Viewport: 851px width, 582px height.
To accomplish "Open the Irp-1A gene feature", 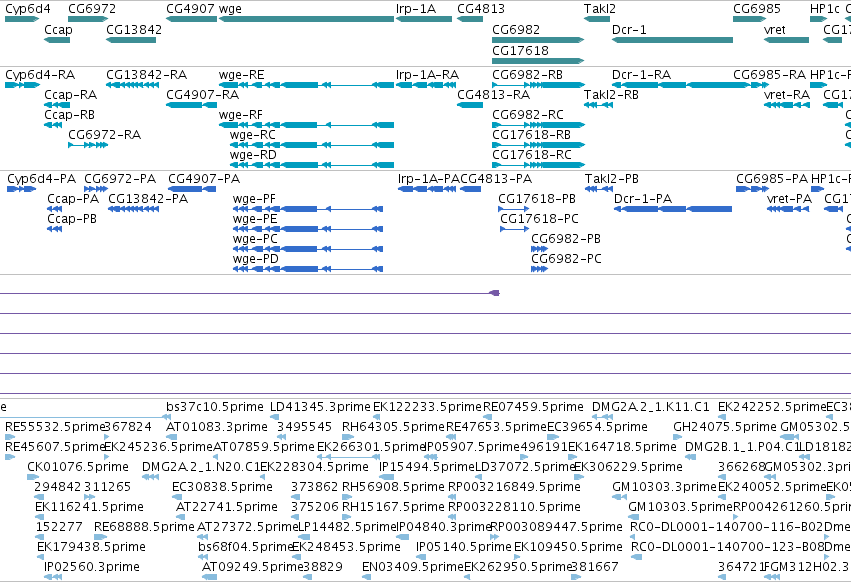I will tap(424, 19).
